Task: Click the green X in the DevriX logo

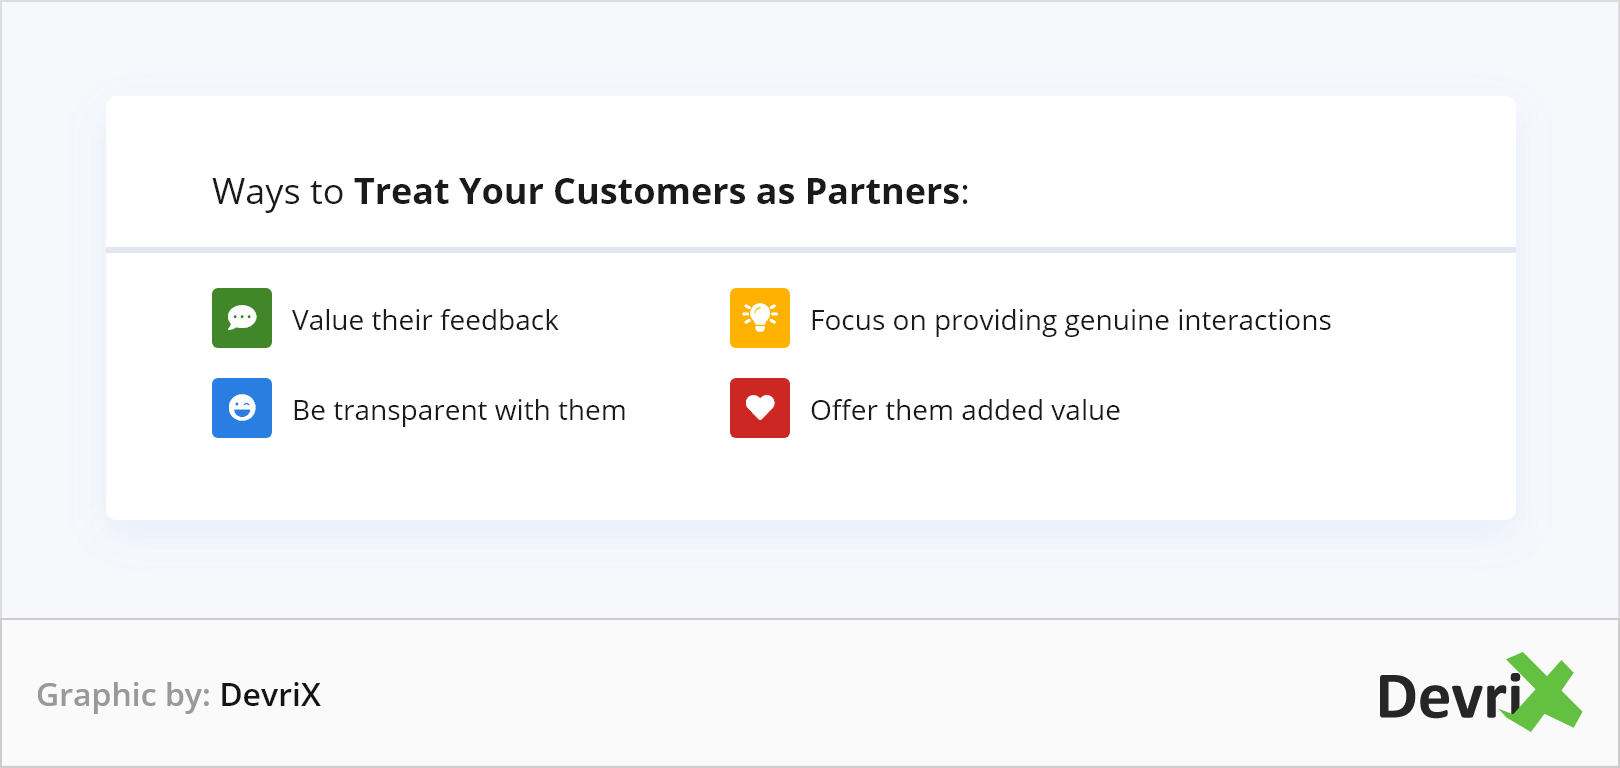Action: [1544, 692]
